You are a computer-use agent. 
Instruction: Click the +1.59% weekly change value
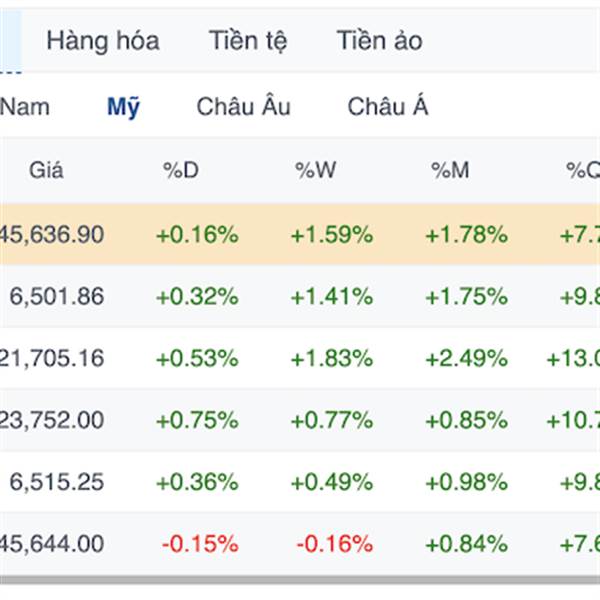[332, 235]
